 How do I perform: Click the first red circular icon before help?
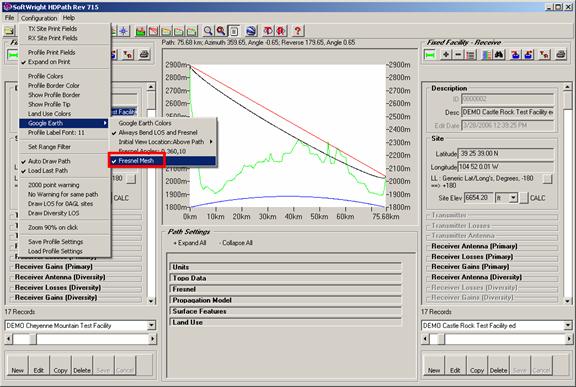pos(269,31)
